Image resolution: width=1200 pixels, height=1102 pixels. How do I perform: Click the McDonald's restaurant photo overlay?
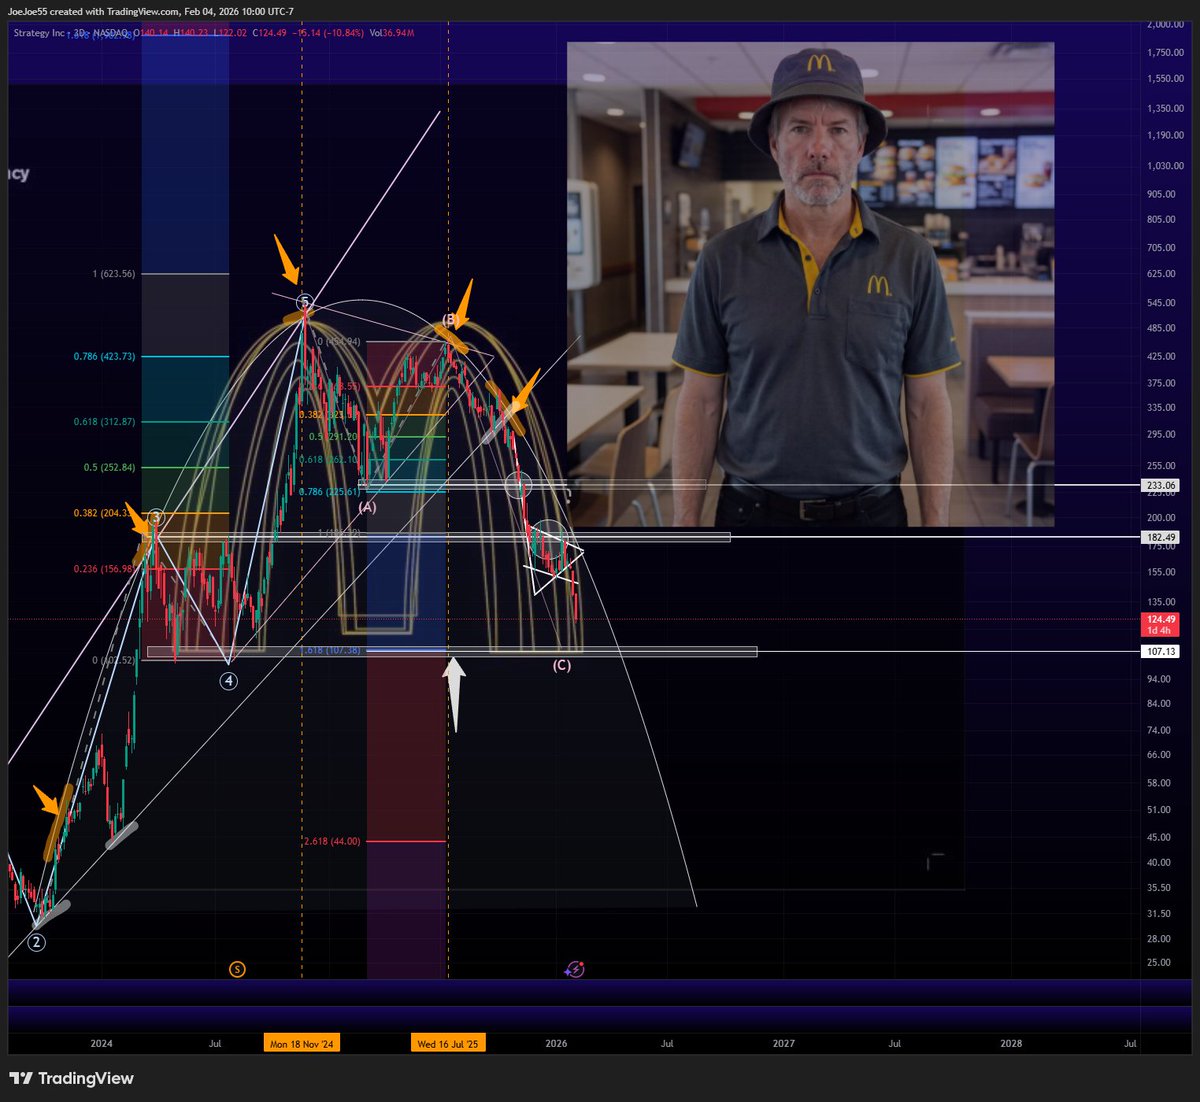point(811,284)
